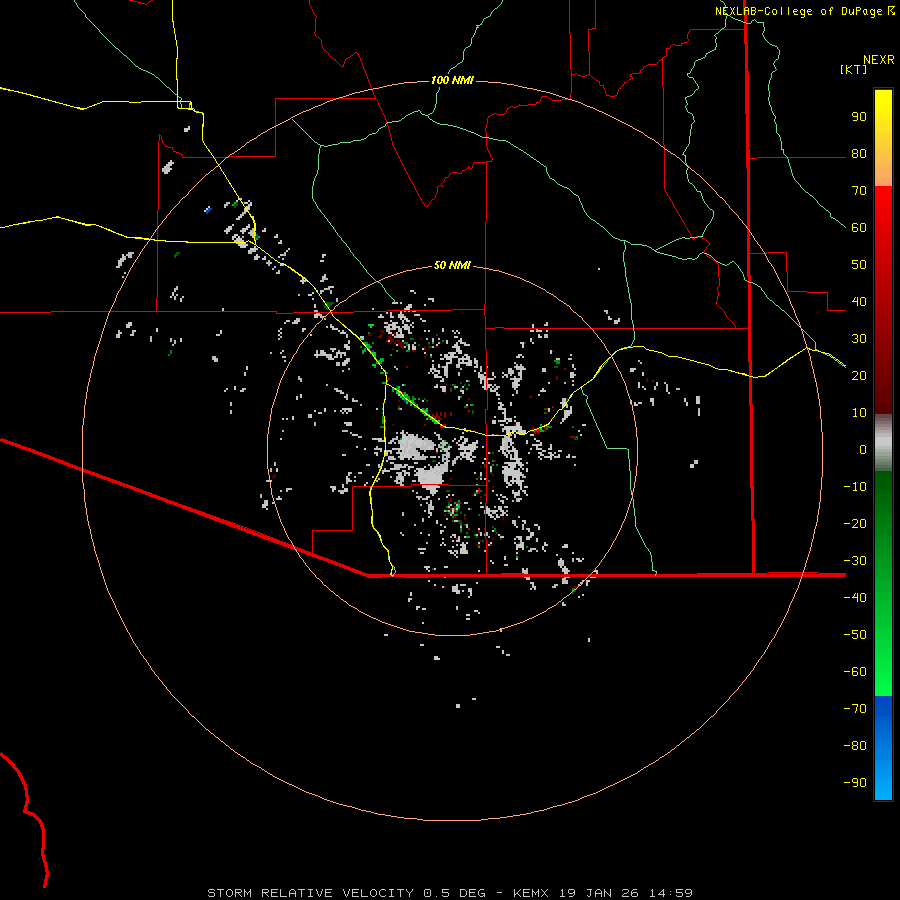Click the -90 value on the velocity scale

click(x=855, y=783)
